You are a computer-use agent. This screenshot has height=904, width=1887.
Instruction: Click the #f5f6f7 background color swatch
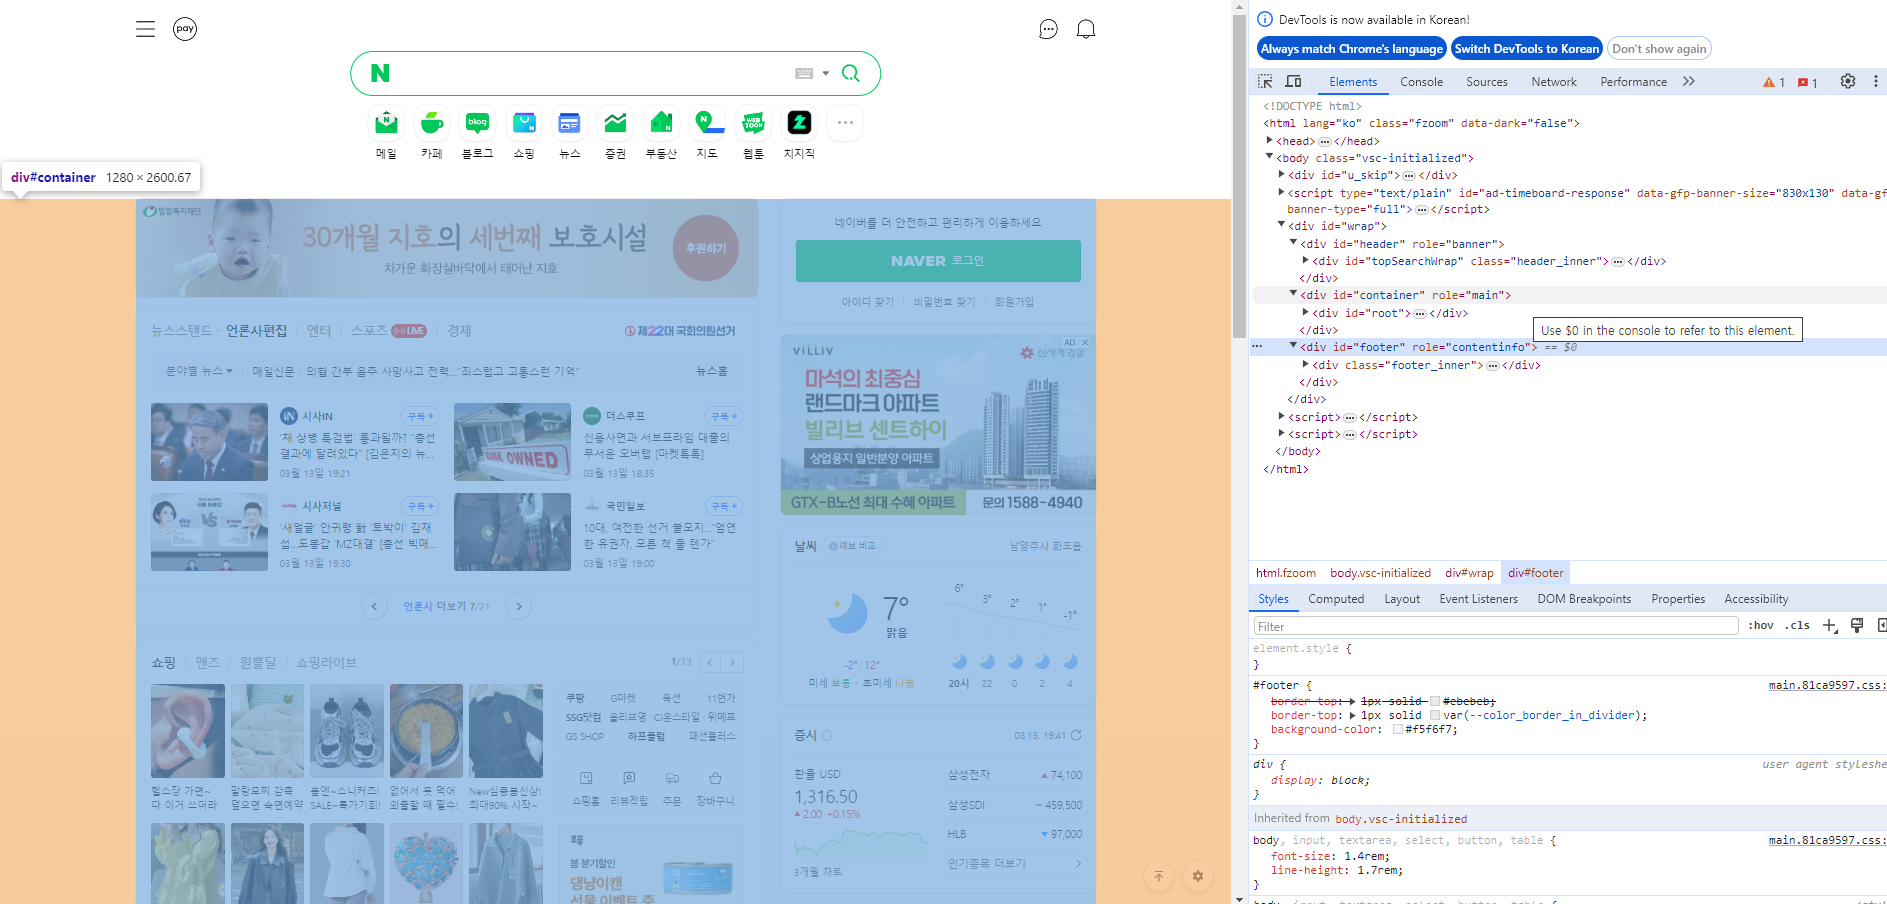(1397, 729)
